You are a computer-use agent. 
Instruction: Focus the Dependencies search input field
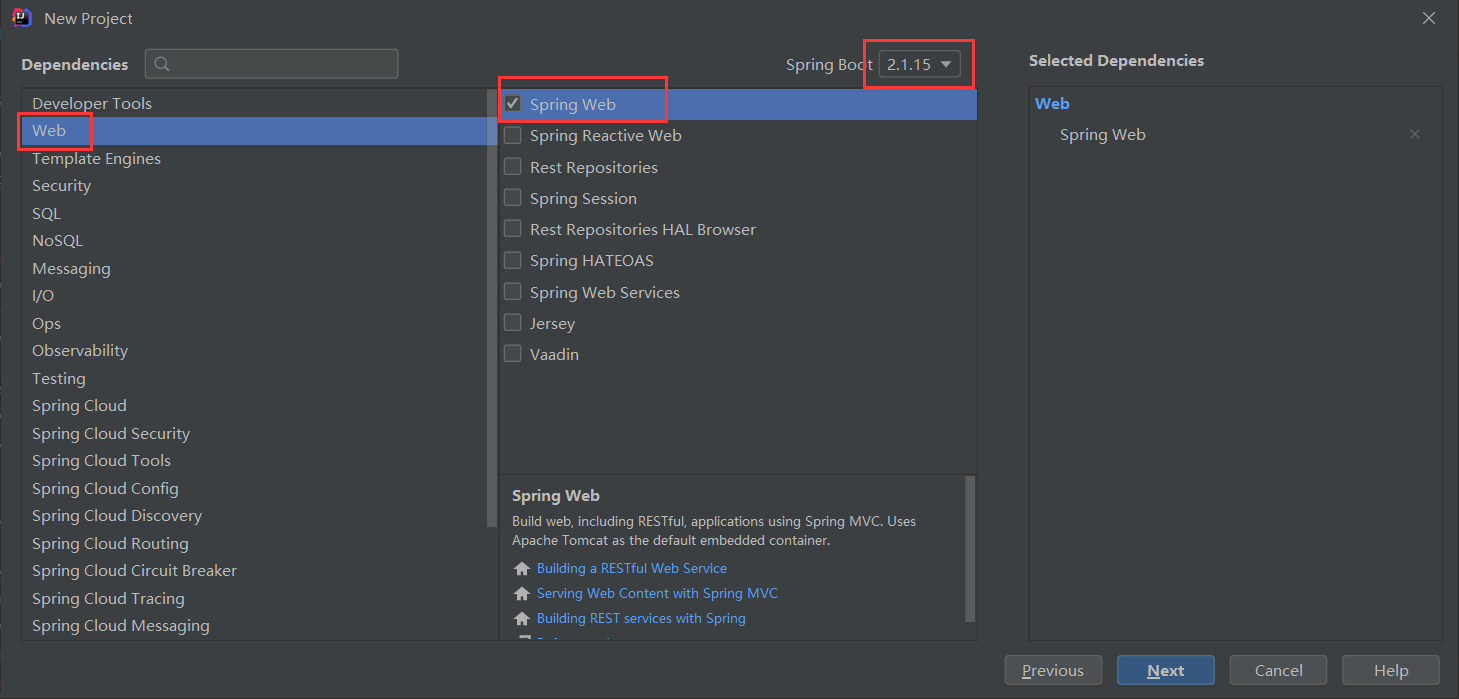[272, 64]
